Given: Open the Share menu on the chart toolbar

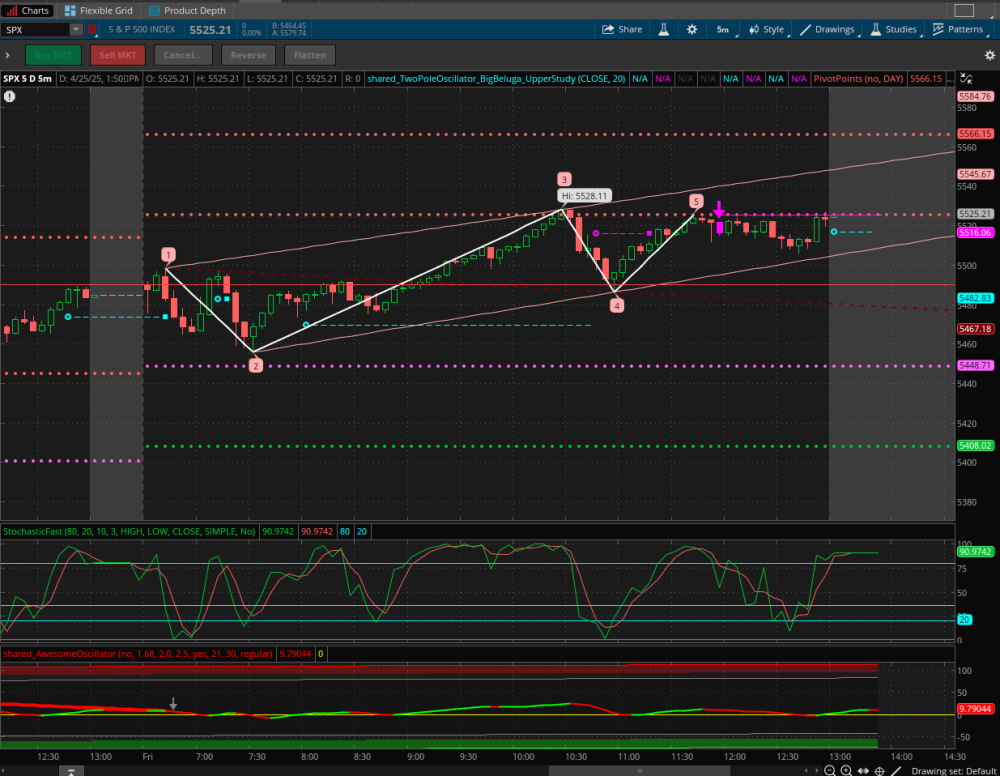Looking at the screenshot, I should (622, 29).
